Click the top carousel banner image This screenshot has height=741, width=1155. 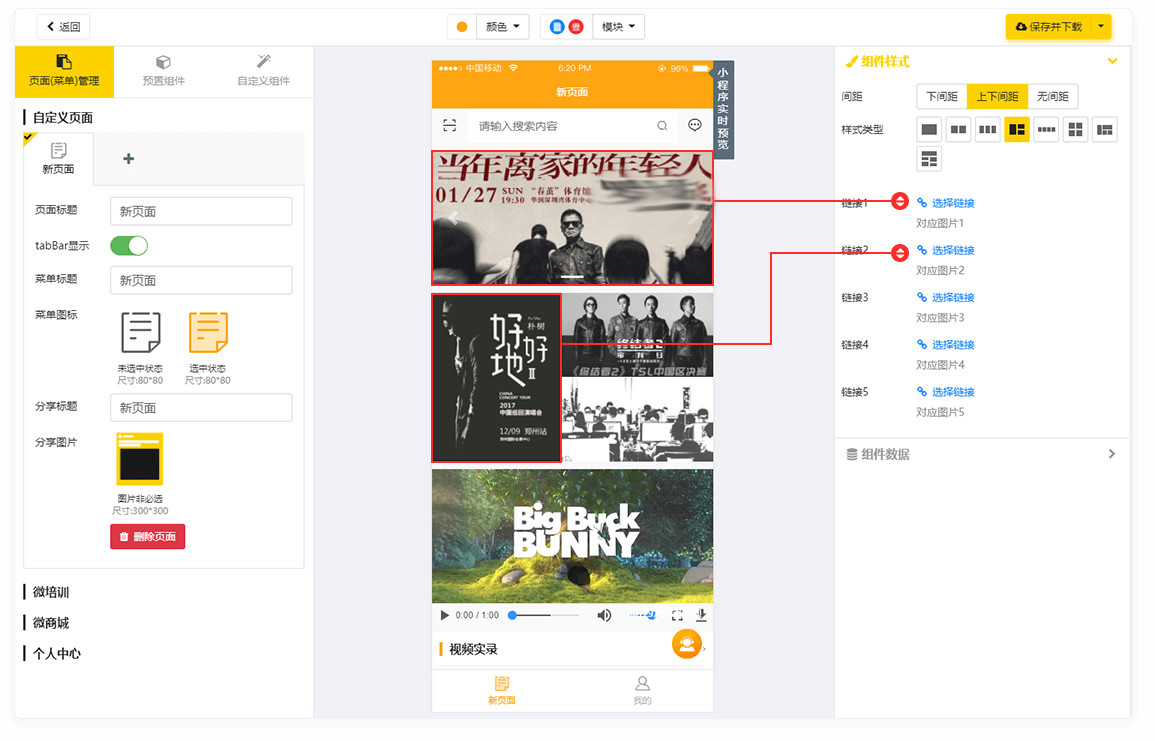(x=572, y=218)
